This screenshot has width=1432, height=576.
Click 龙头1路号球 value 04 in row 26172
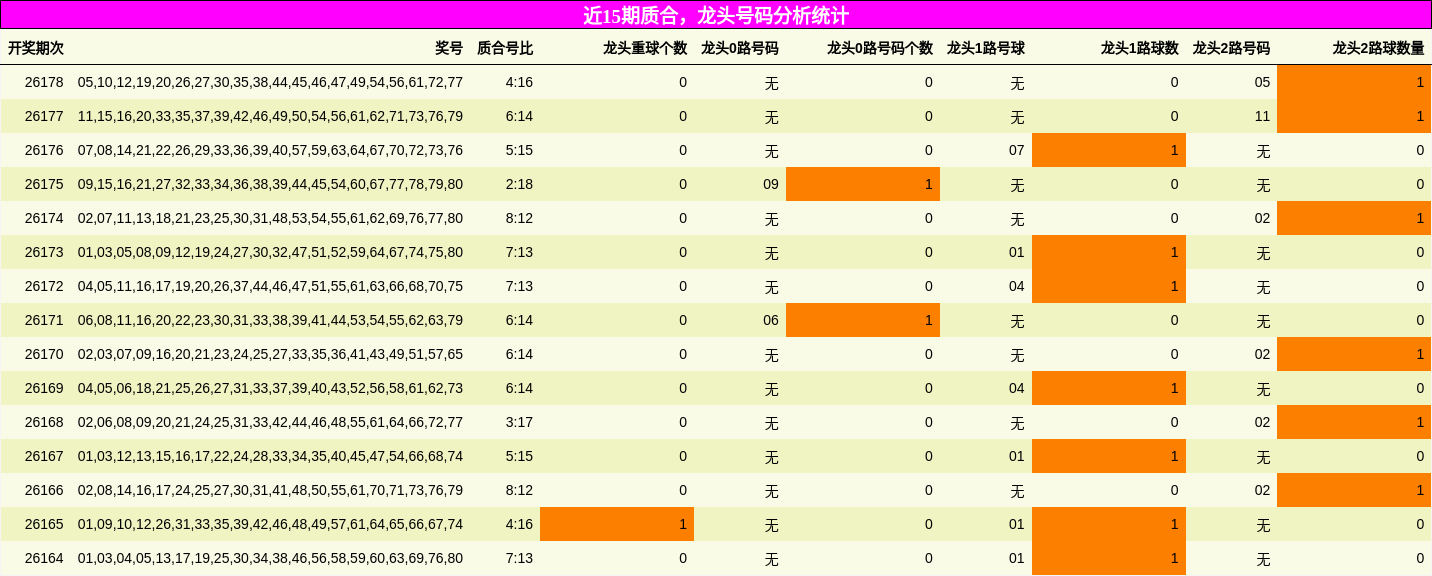tap(1016, 286)
